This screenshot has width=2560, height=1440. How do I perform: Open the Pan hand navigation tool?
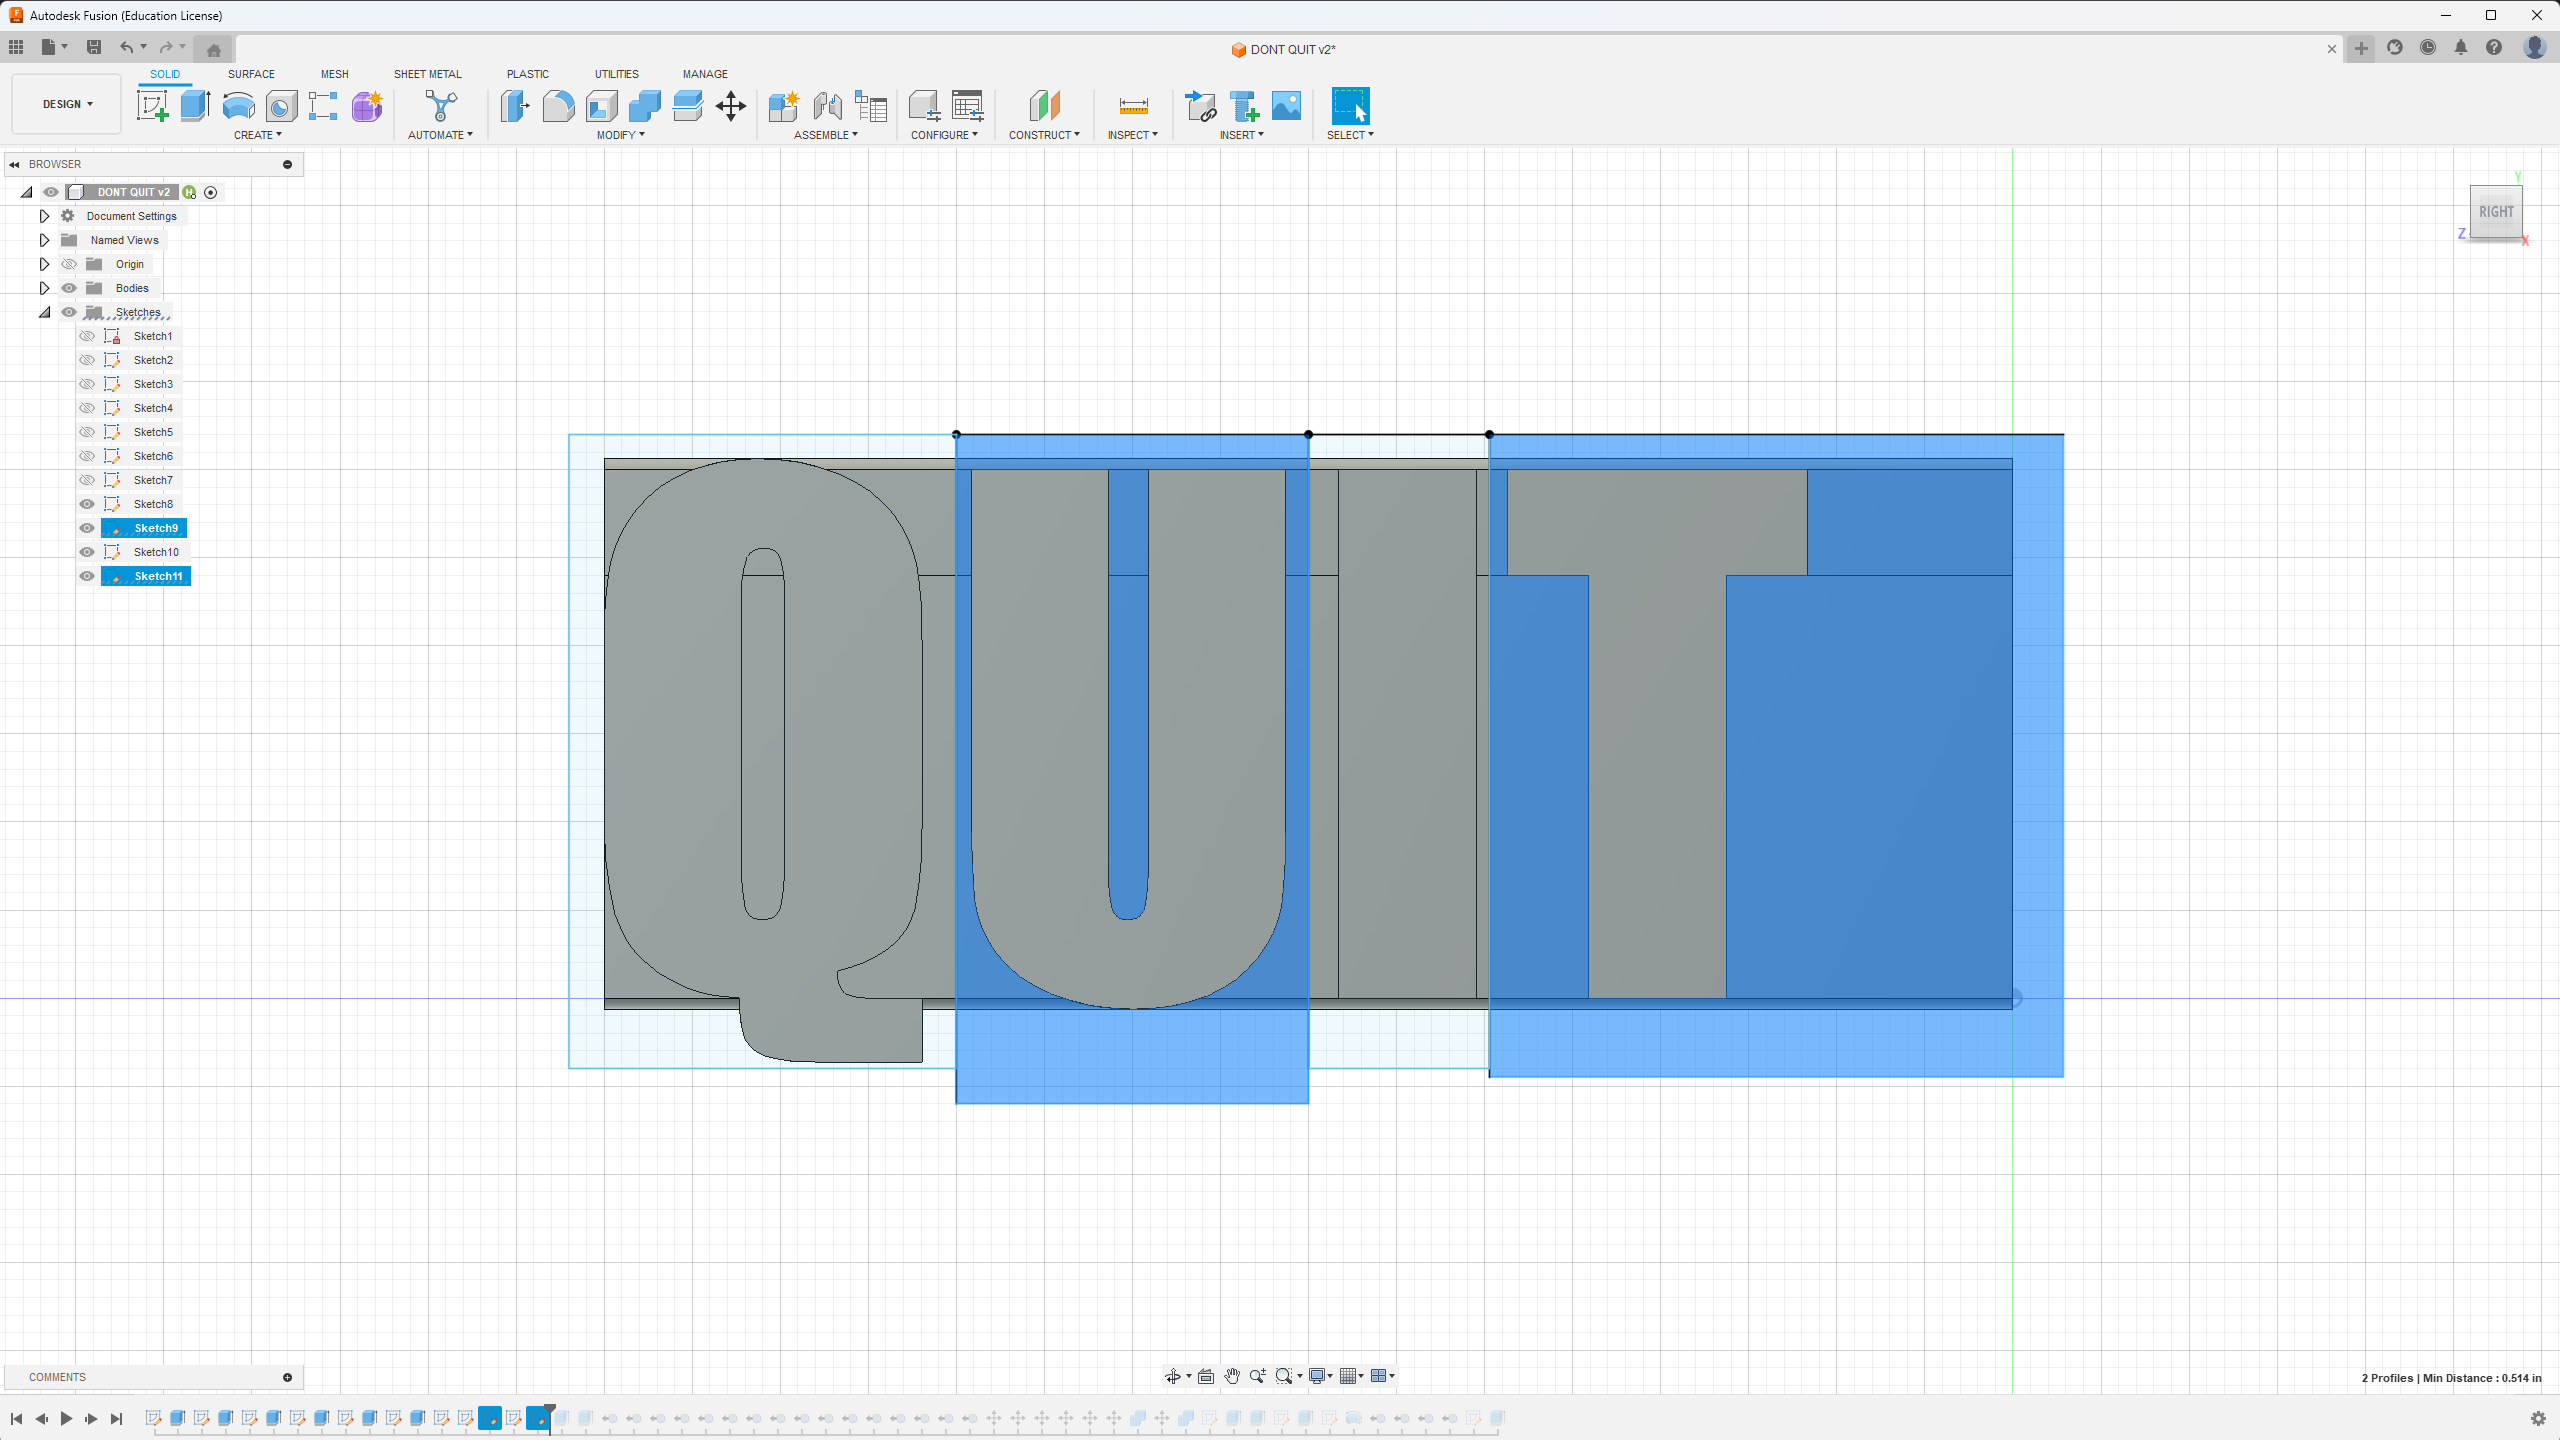pyautogui.click(x=1232, y=1376)
